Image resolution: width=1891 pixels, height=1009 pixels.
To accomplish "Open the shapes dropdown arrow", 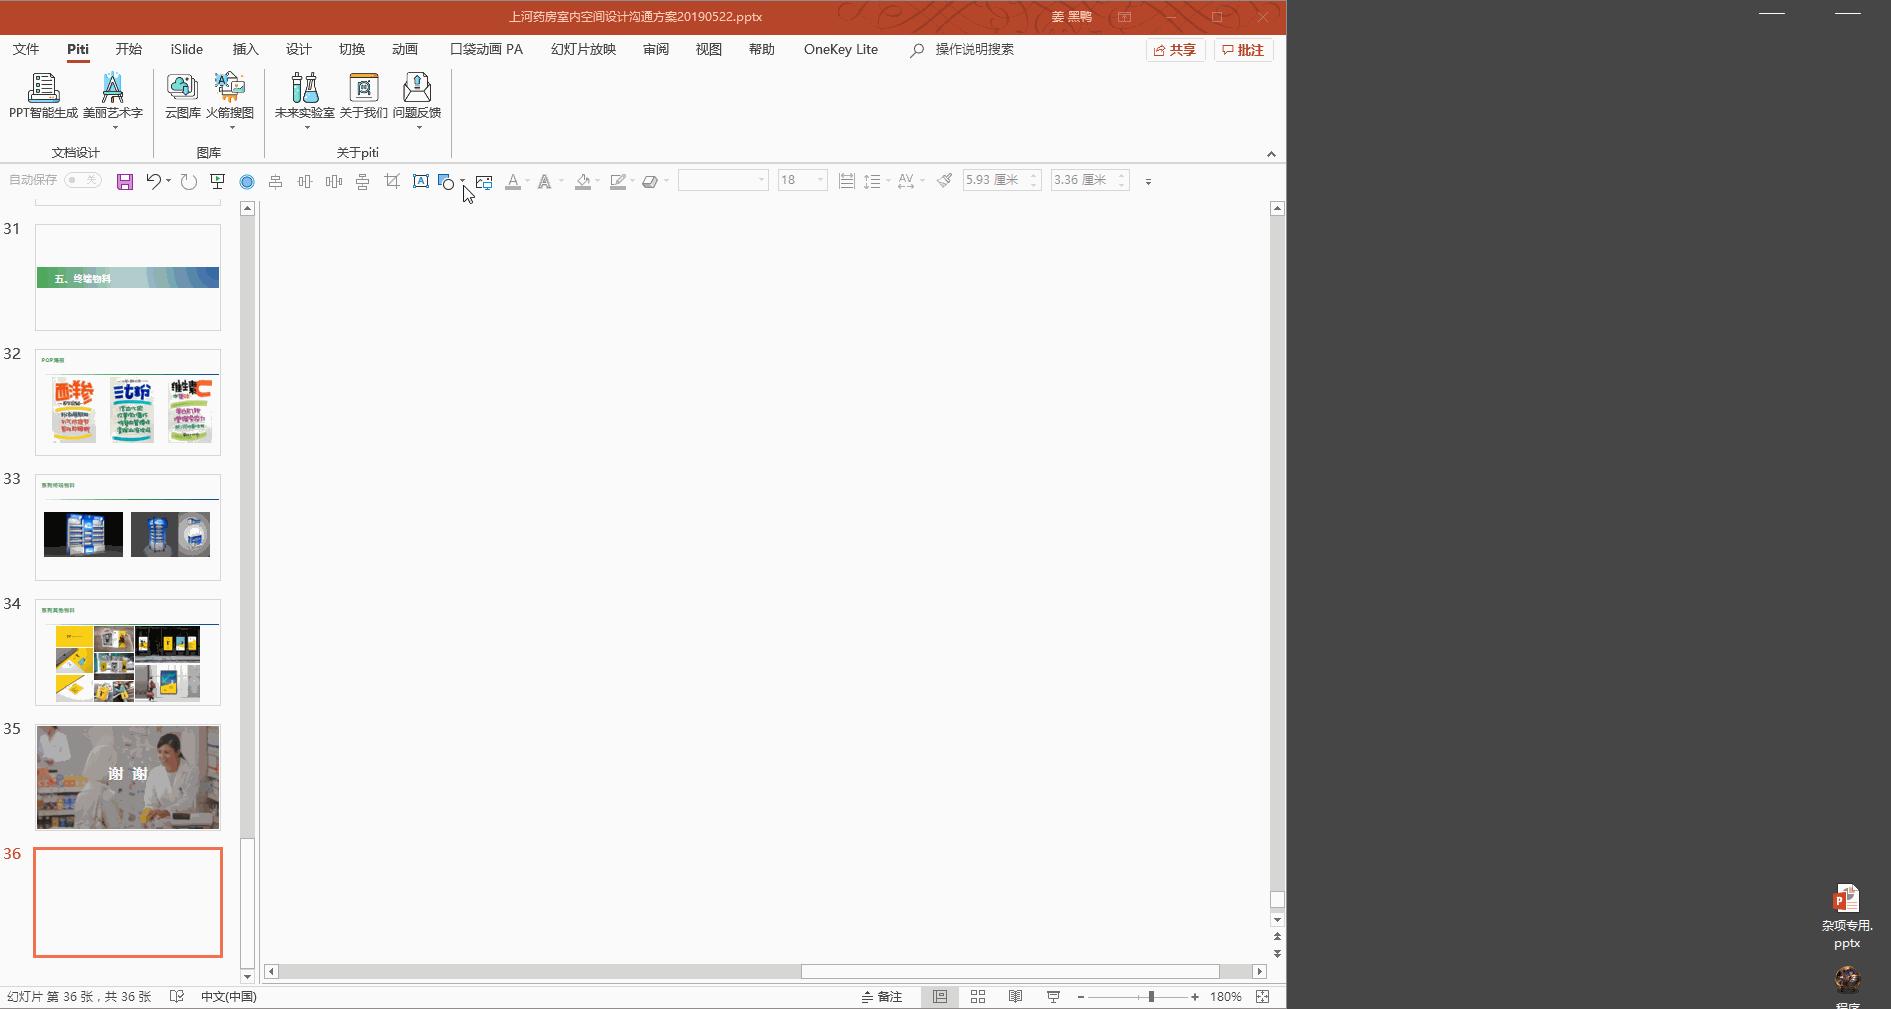I will coord(462,181).
